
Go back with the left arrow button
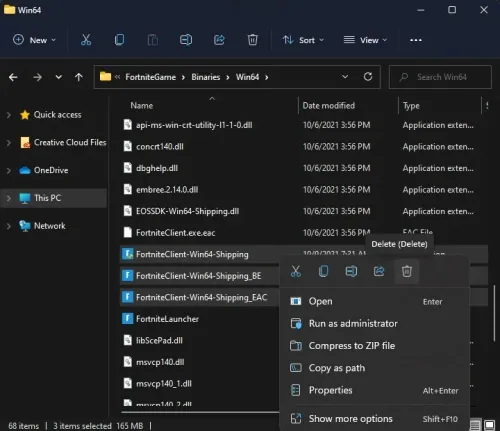[13, 77]
